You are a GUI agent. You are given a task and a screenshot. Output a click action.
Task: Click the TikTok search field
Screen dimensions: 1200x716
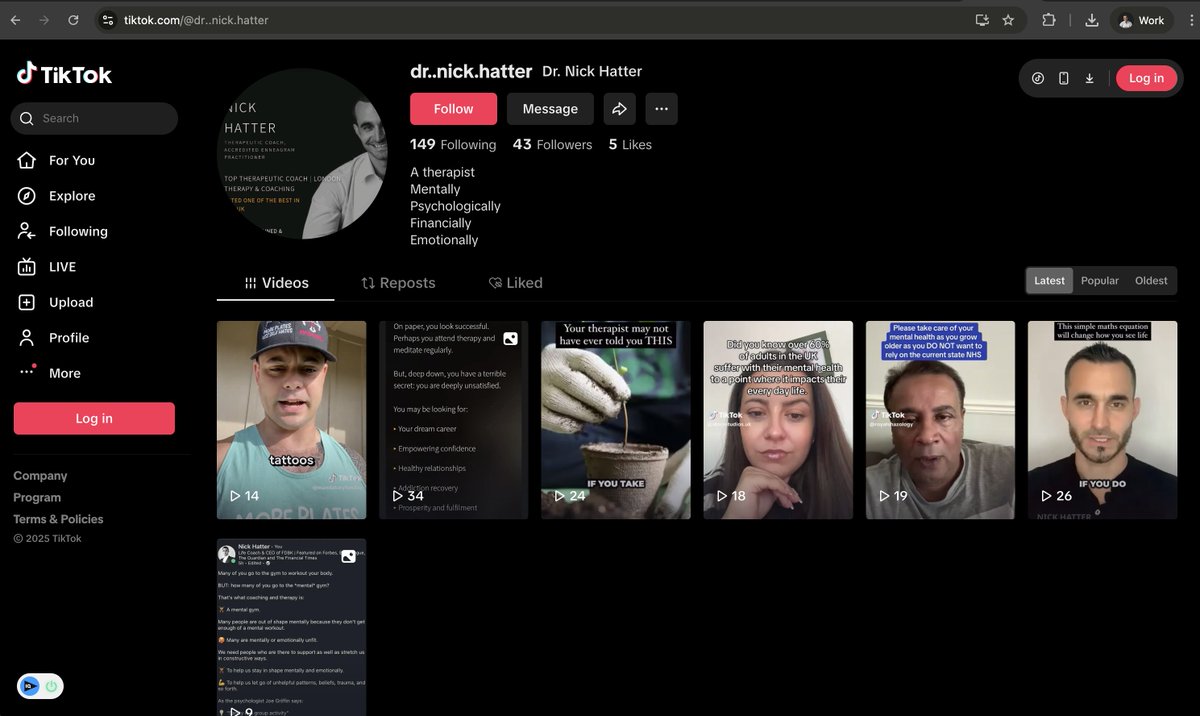click(94, 118)
